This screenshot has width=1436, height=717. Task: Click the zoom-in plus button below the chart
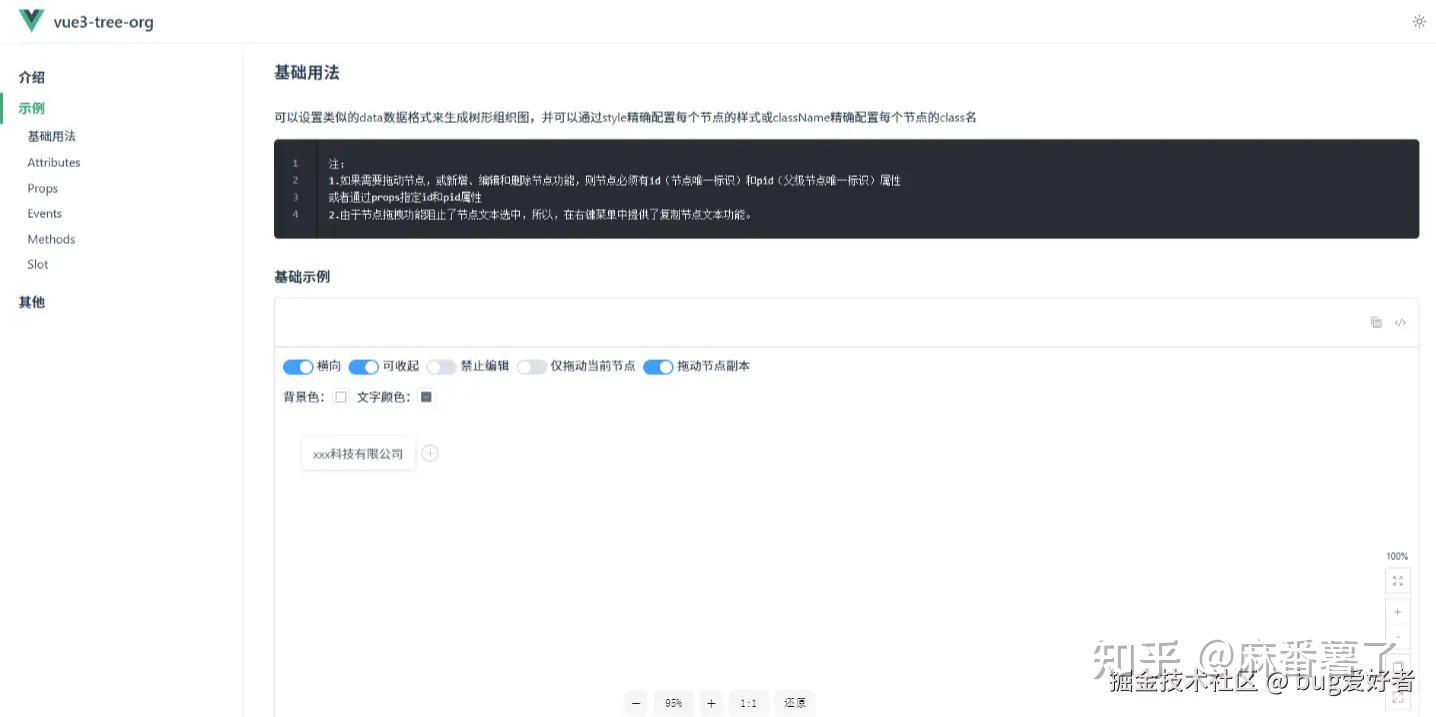click(x=711, y=703)
